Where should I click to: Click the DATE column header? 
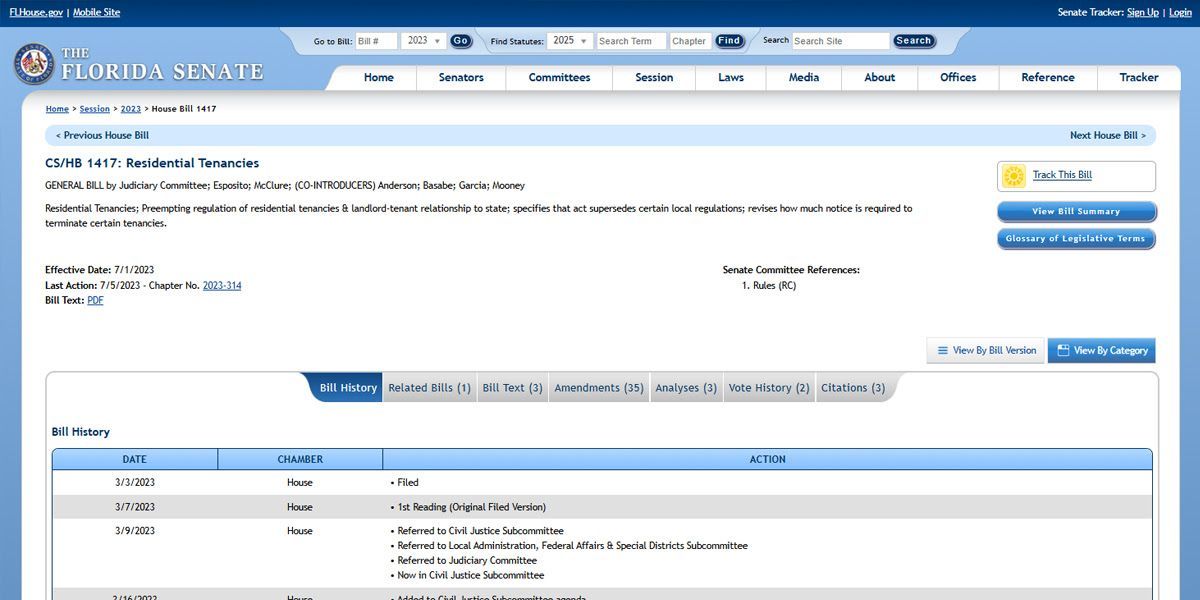pos(135,460)
